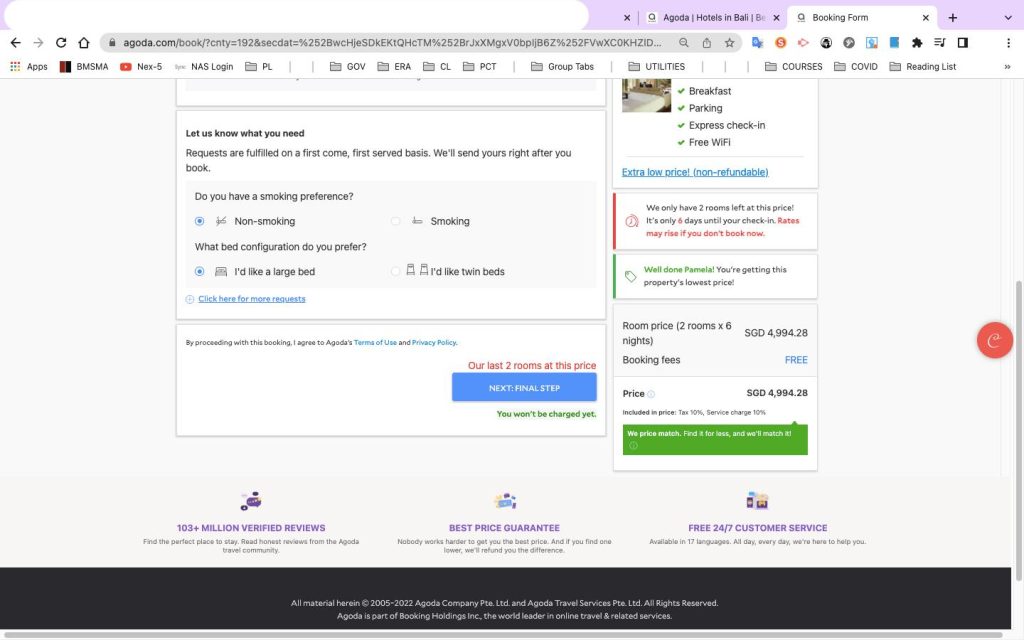Go back to the previous page
Viewport: 1024px width, 640px height.
click(x=16, y=42)
